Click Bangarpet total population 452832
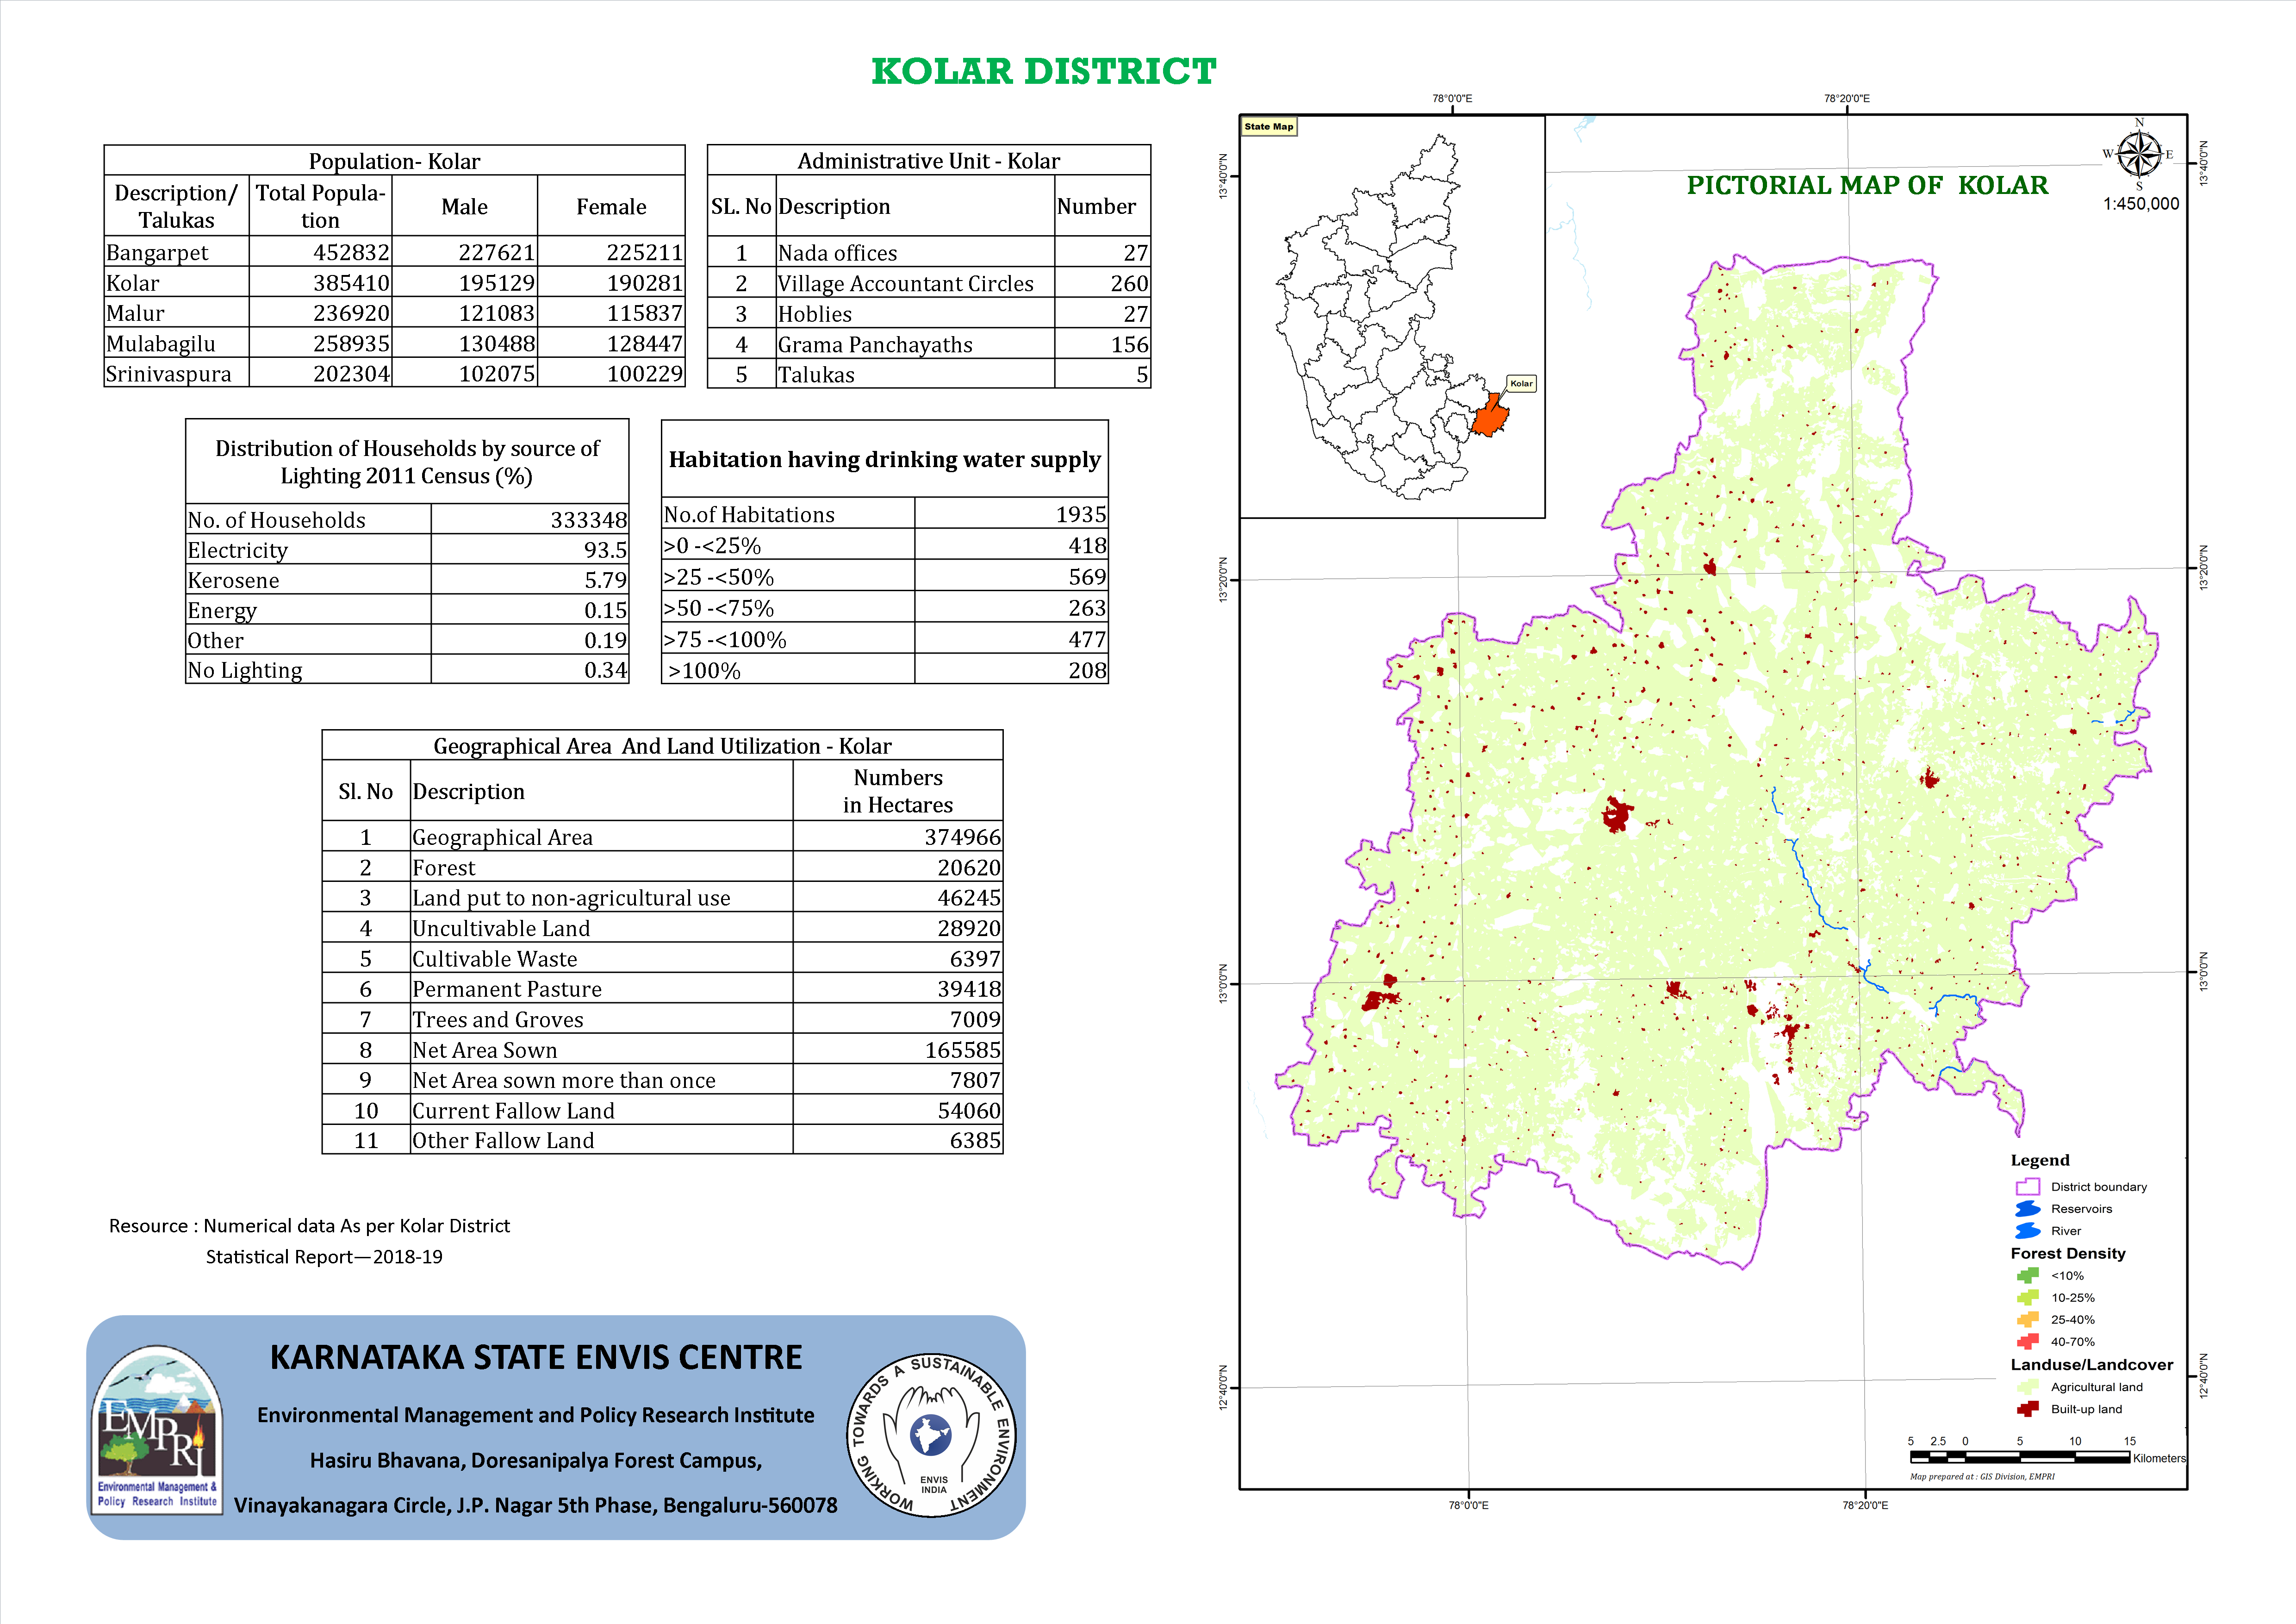2296x1624 pixels. [351, 253]
